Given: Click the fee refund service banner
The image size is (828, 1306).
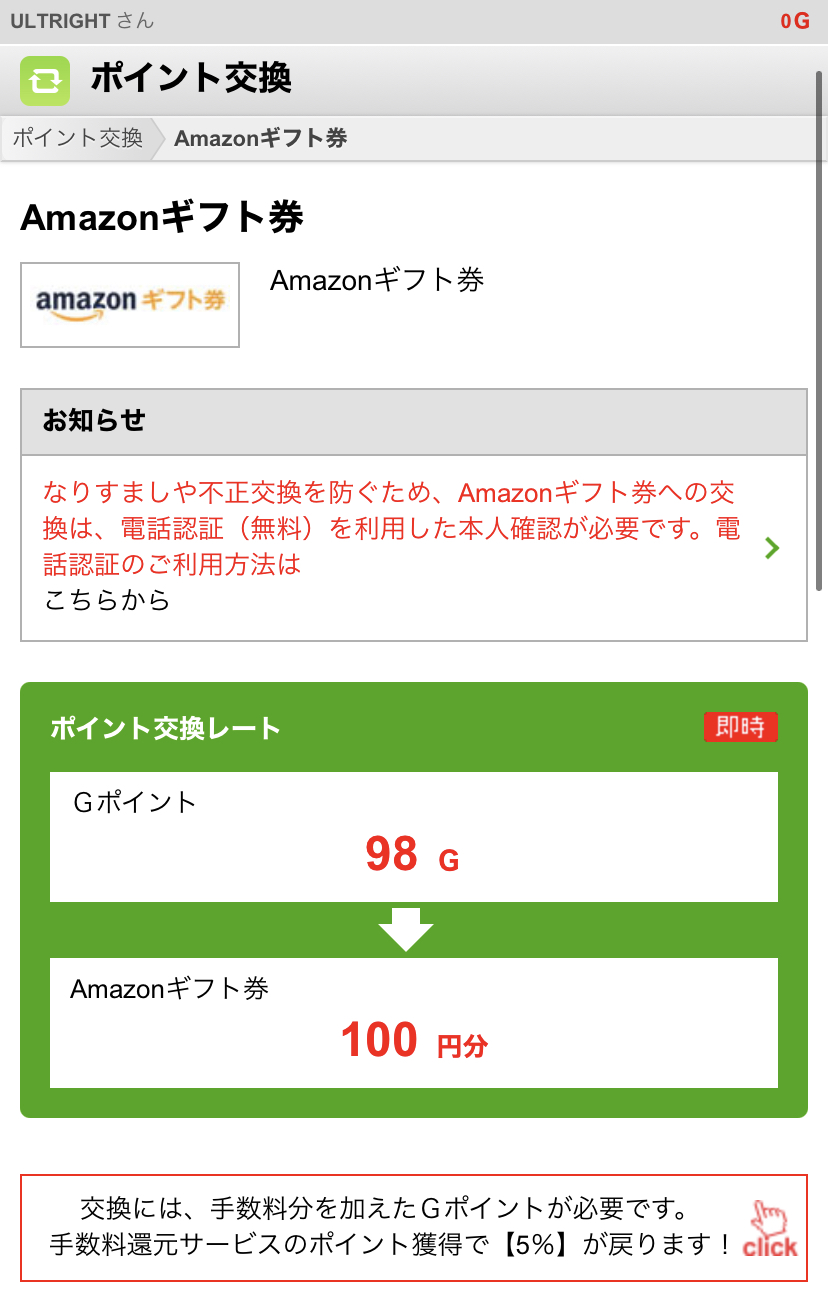Looking at the screenshot, I should pos(390,1229).
